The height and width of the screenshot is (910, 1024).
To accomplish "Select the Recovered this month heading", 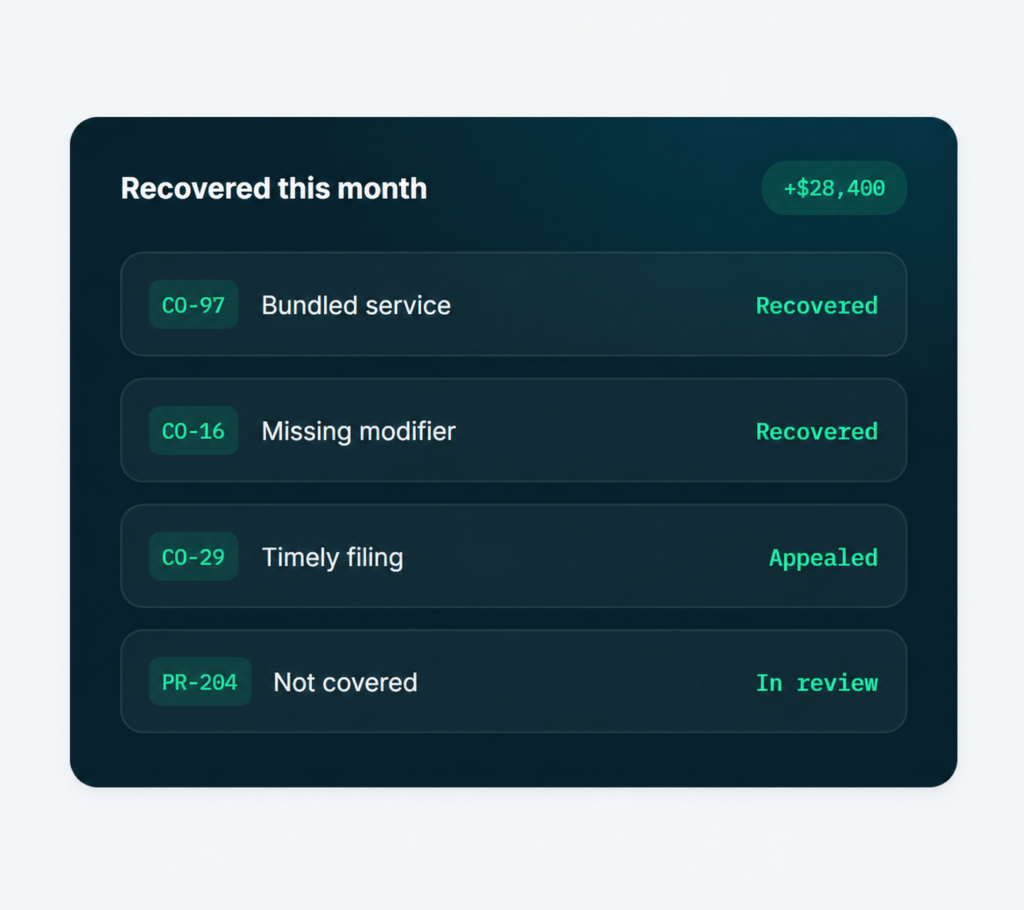I will pos(274,188).
